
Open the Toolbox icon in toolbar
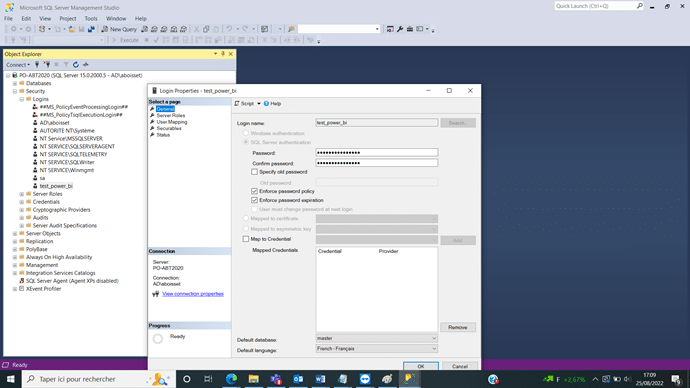(x=410, y=29)
